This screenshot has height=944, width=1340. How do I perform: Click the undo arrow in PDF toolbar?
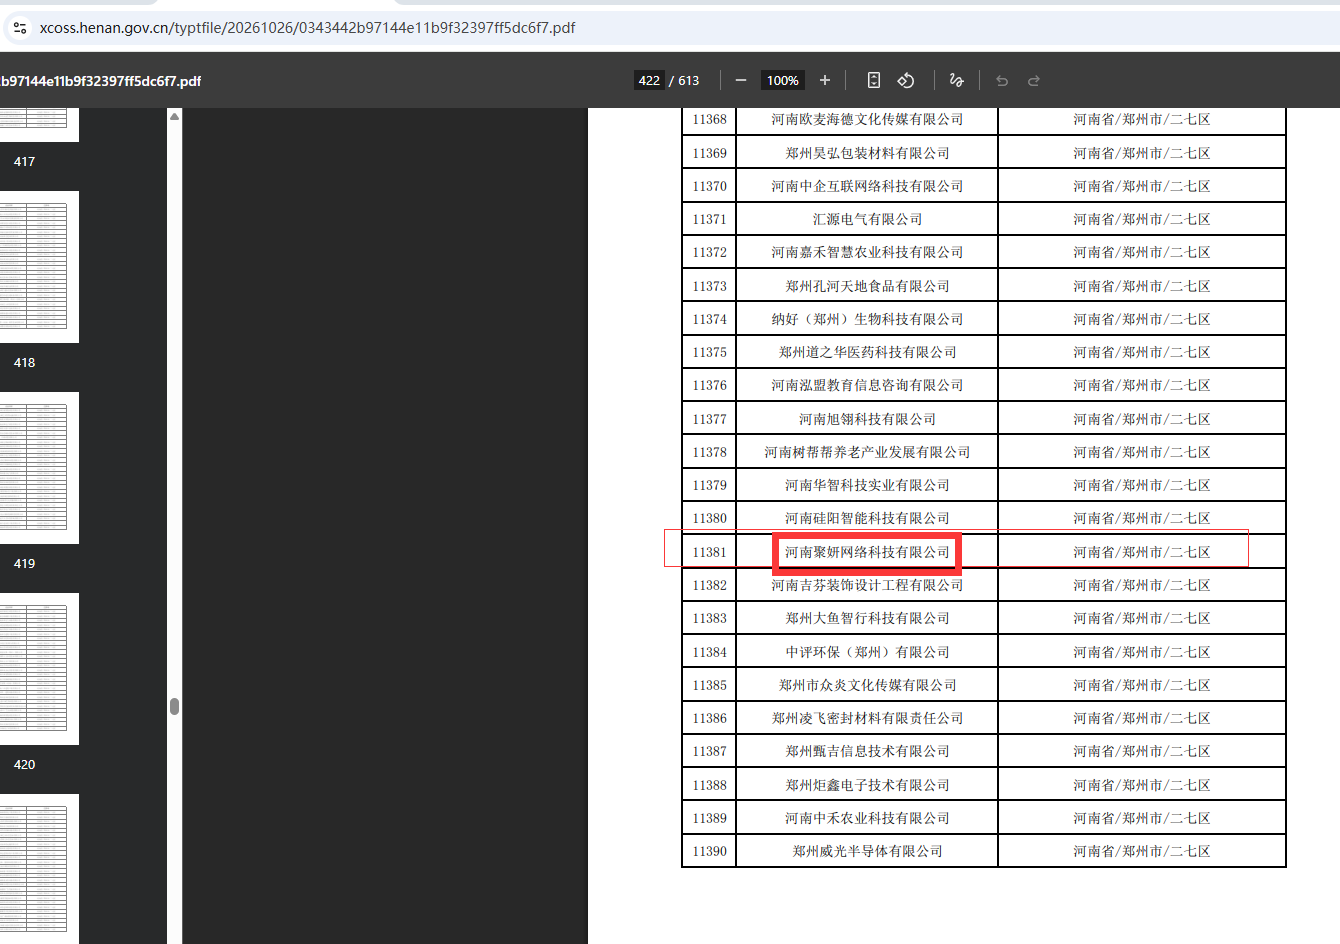point(1002,81)
